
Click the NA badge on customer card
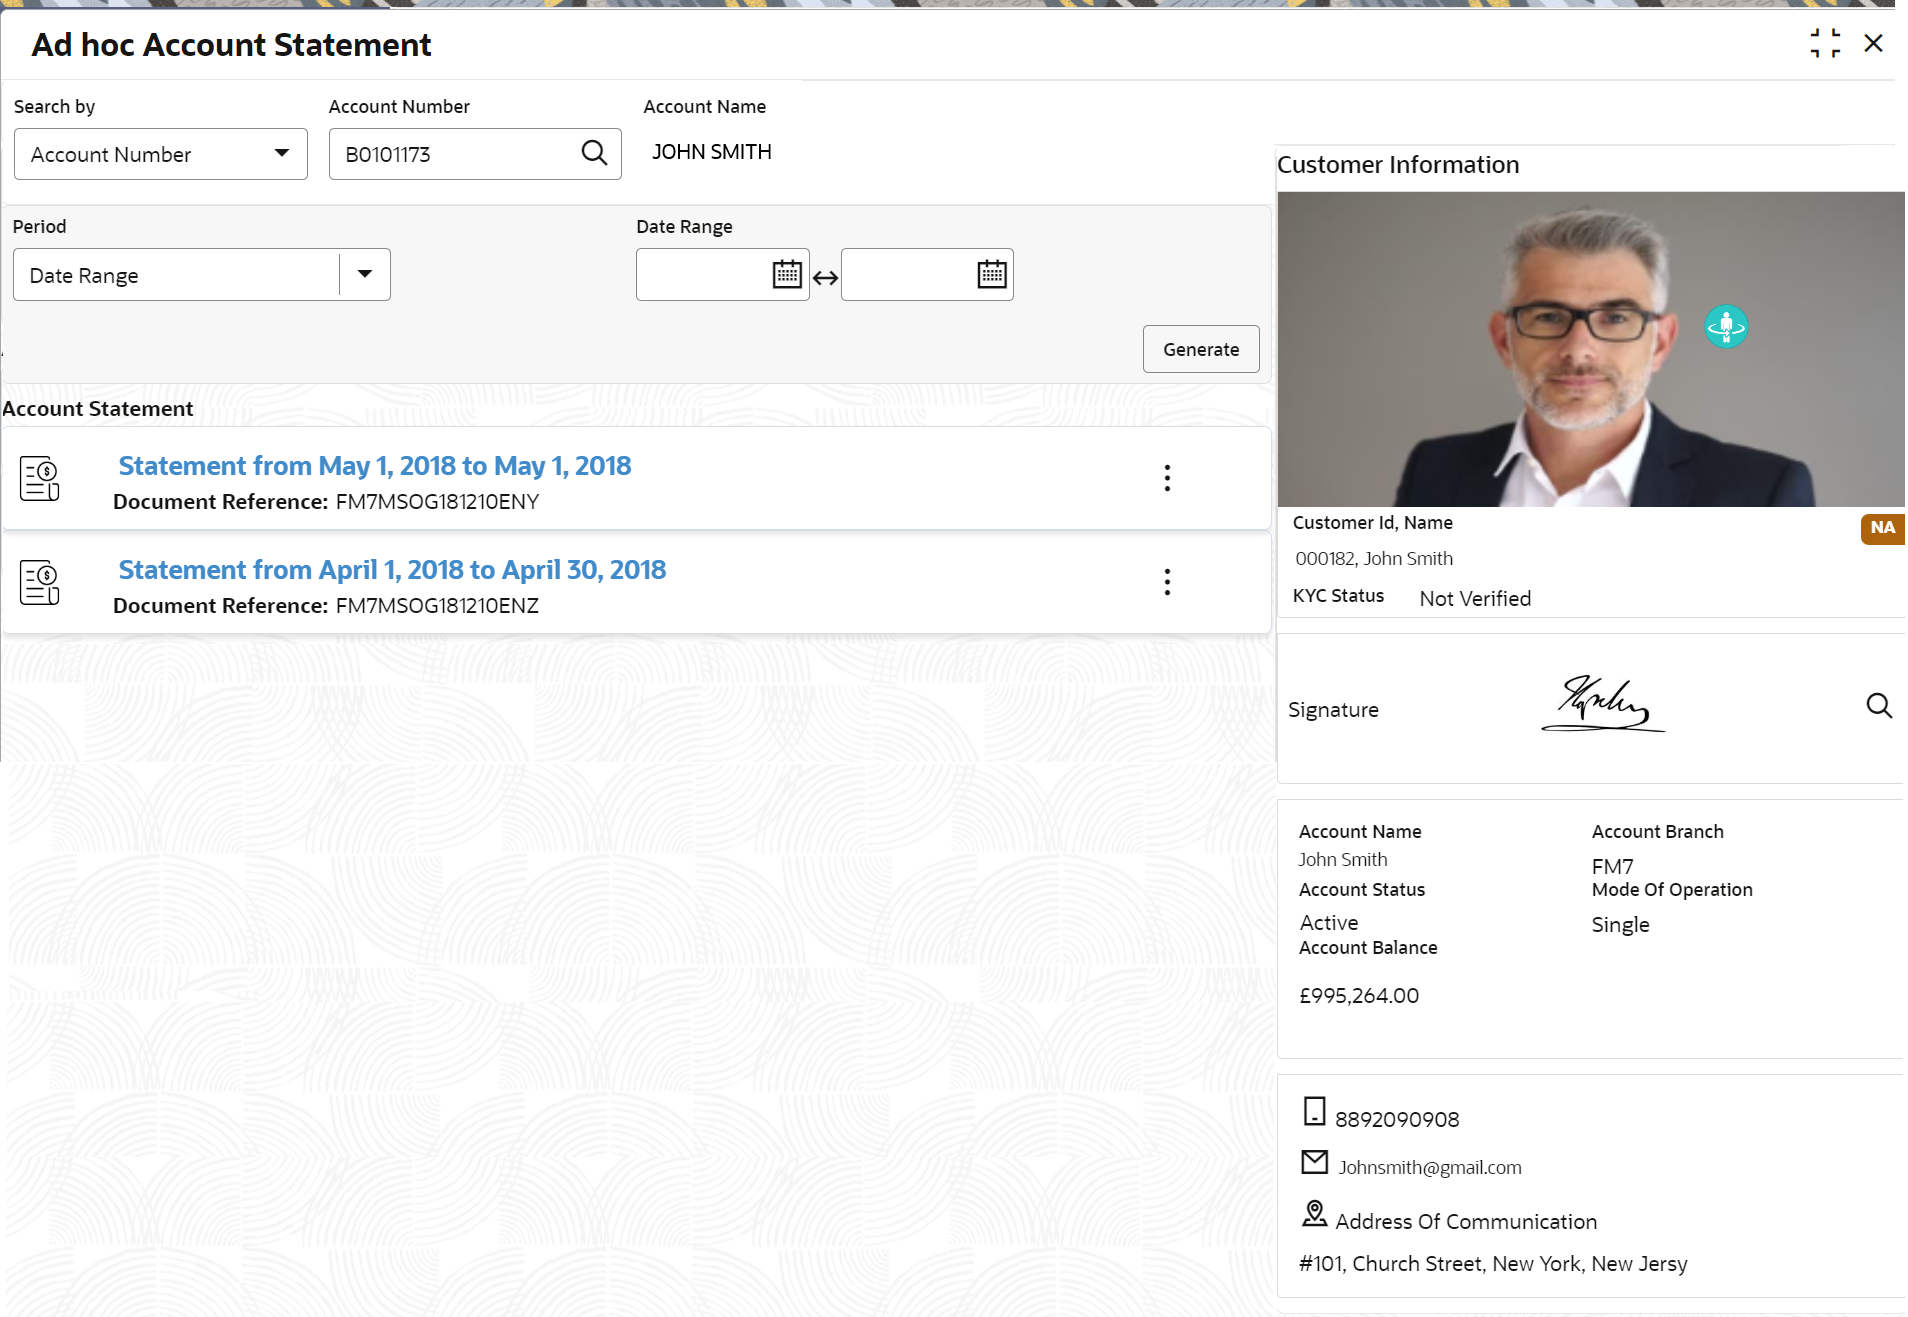(1882, 528)
